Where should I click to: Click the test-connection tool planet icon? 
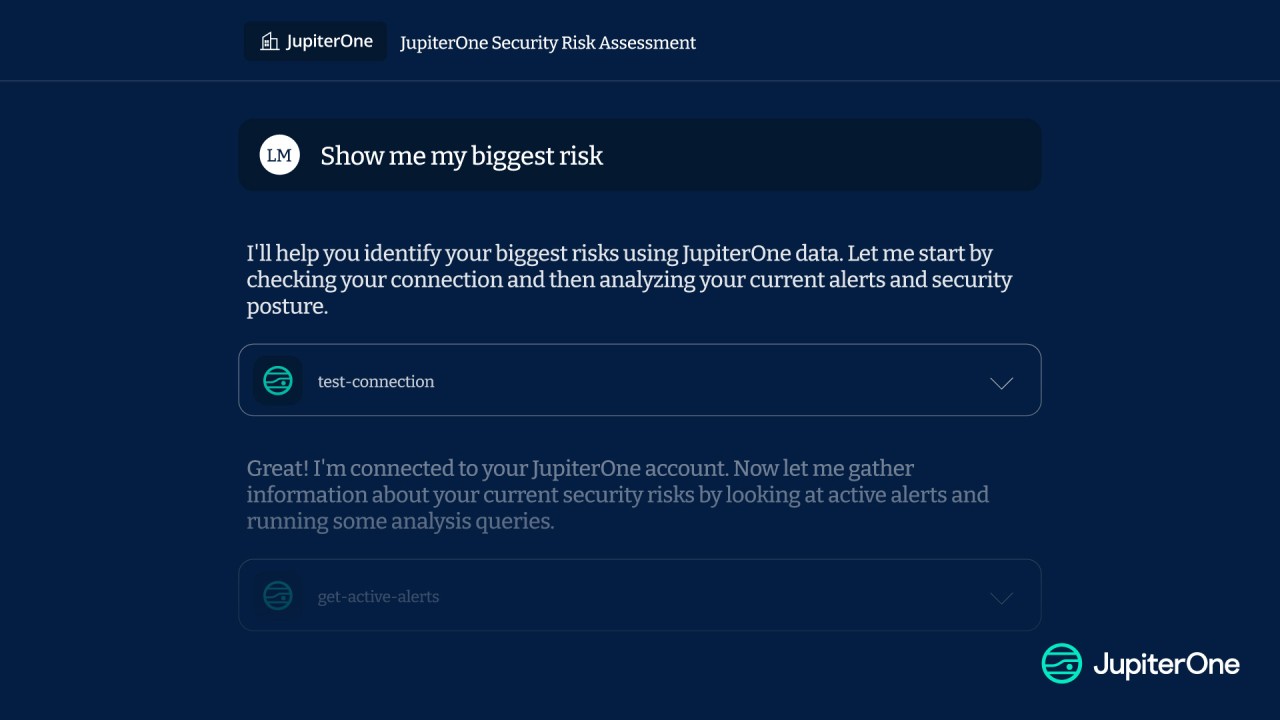(278, 381)
